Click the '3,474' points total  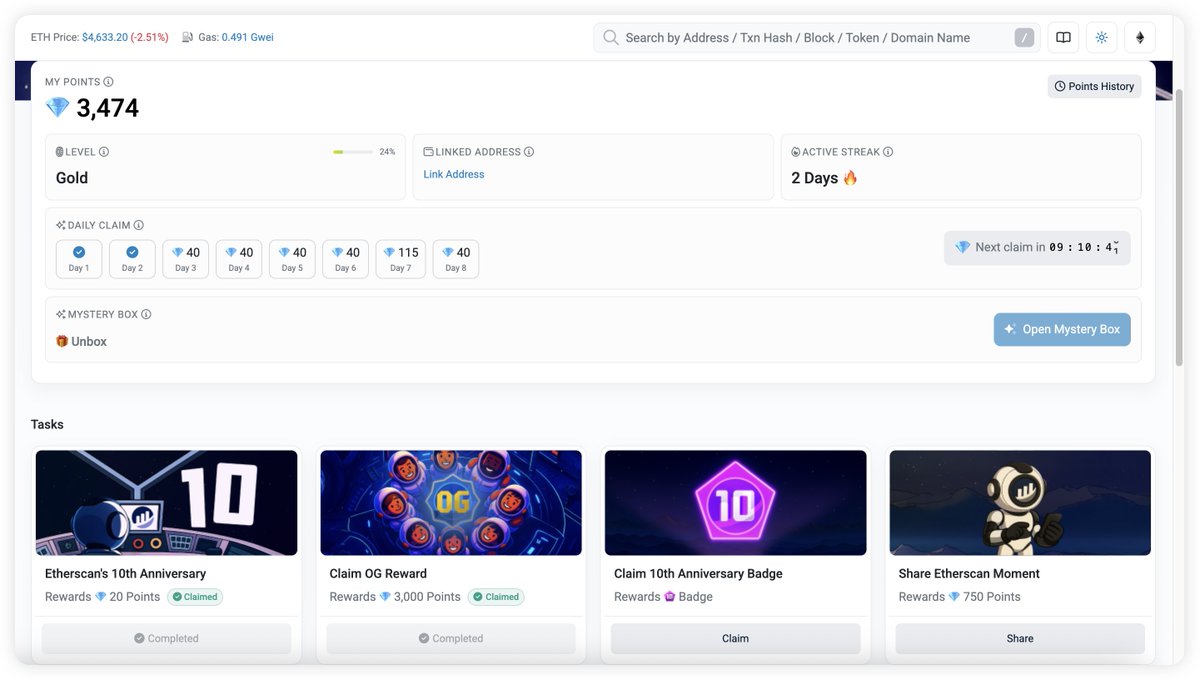click(108, 108)
